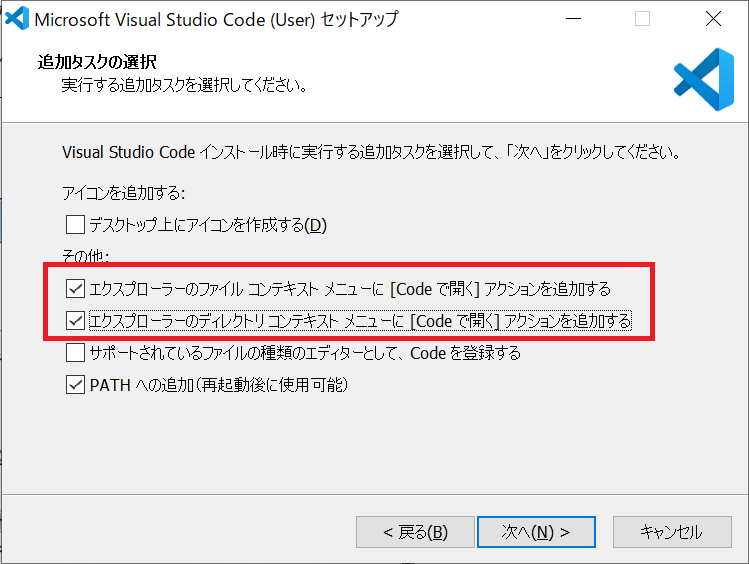This screenshot has width=749, height=564.
Task: Click the large VS Code logo in header
Action: point(704,79)
